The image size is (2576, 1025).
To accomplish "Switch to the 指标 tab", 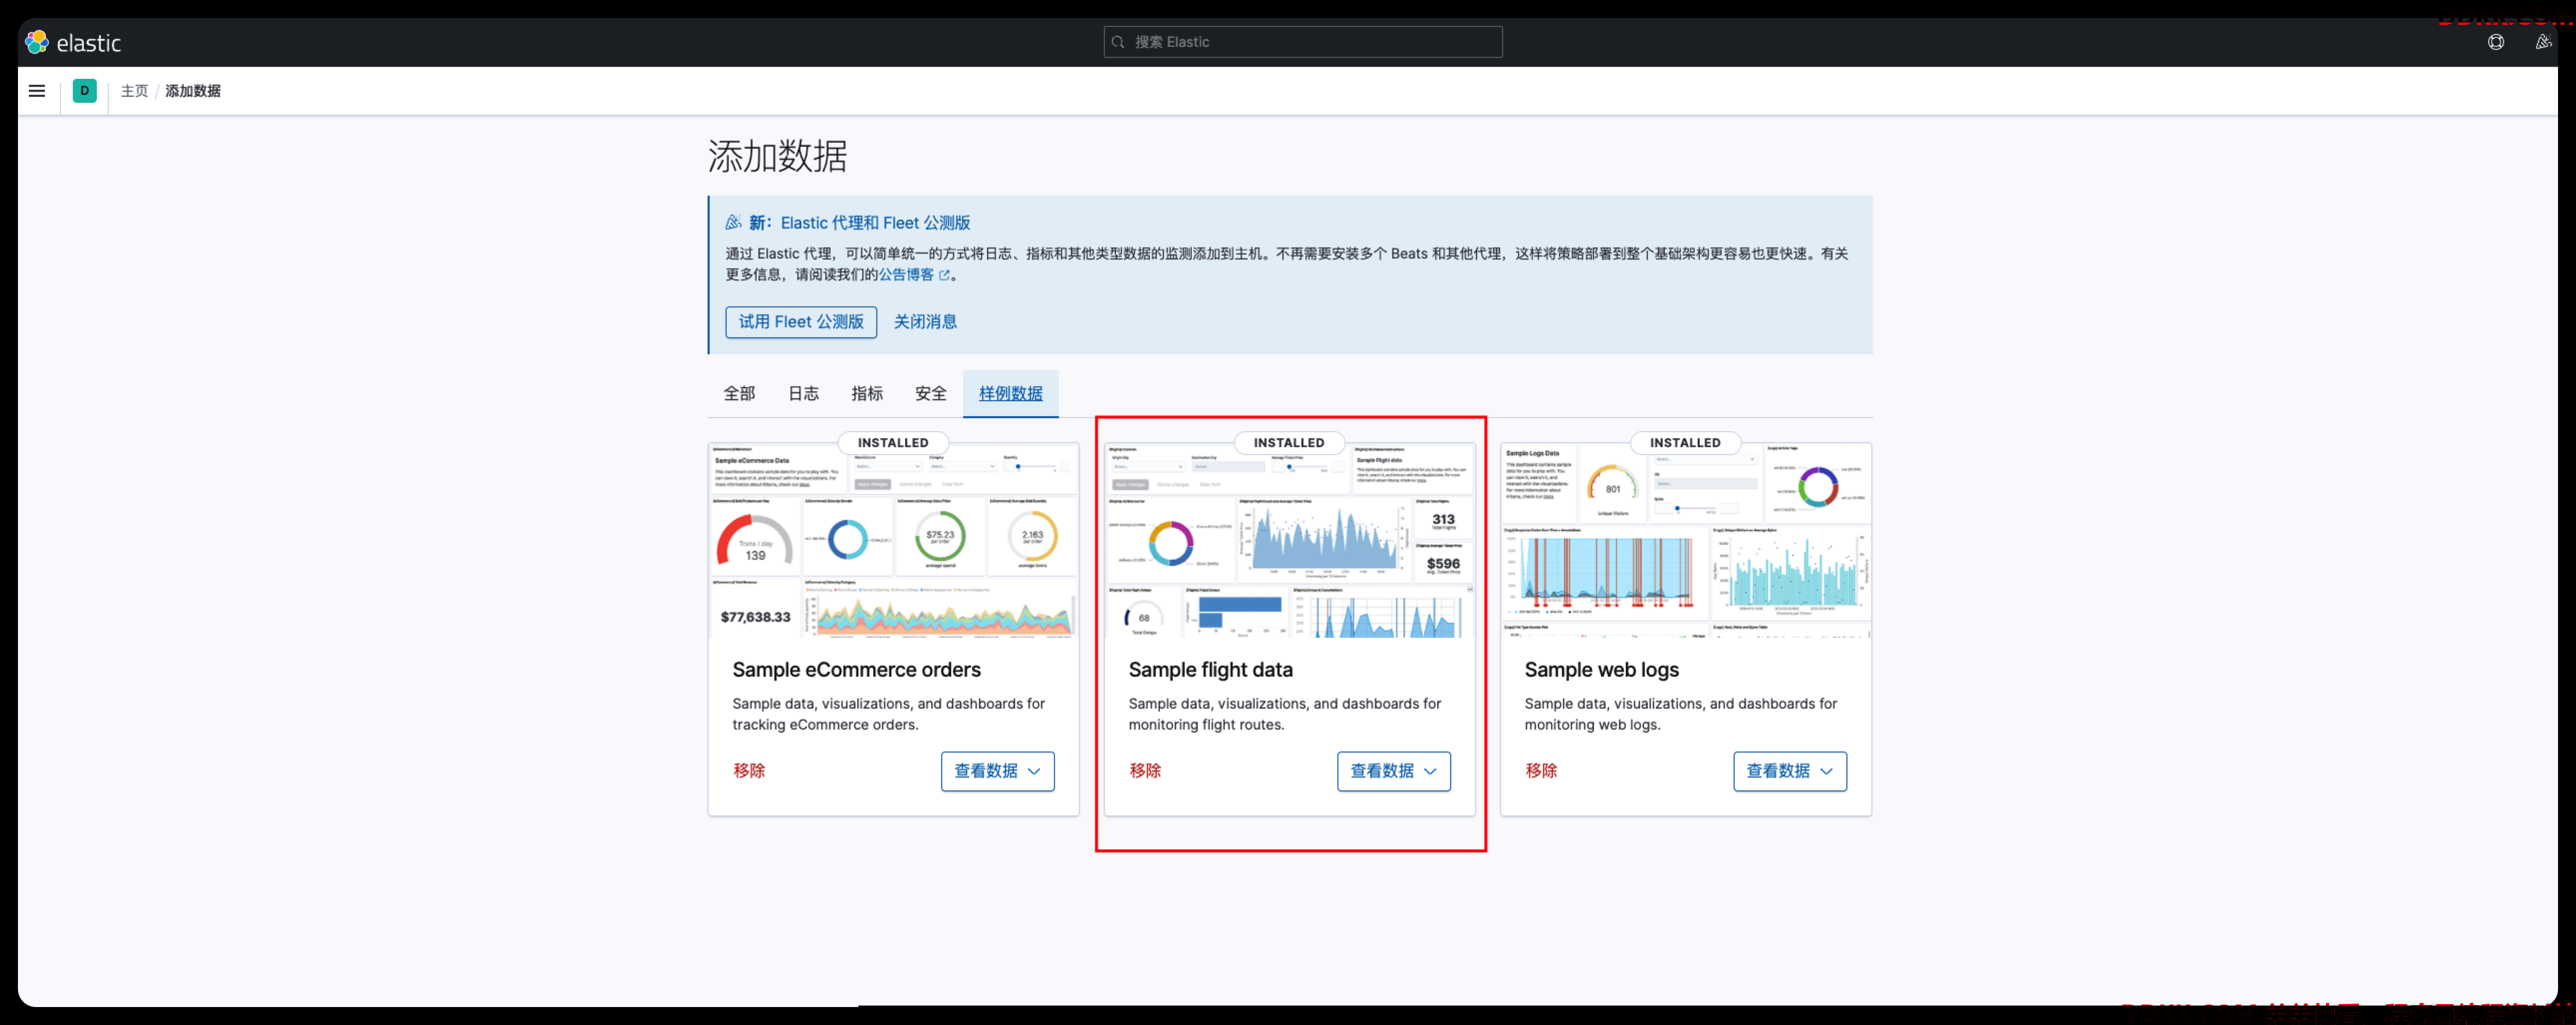I will point(867,394).
